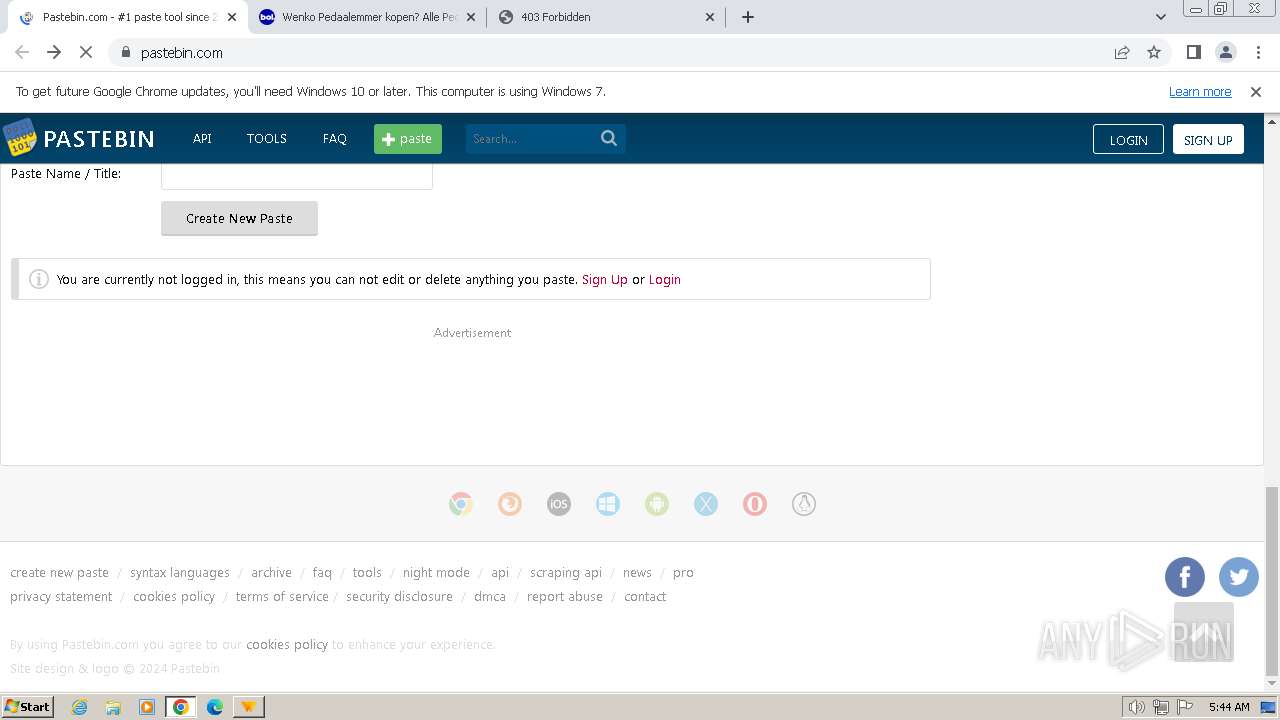Click the share page icon in address bar

click(x=1122, y=52)
